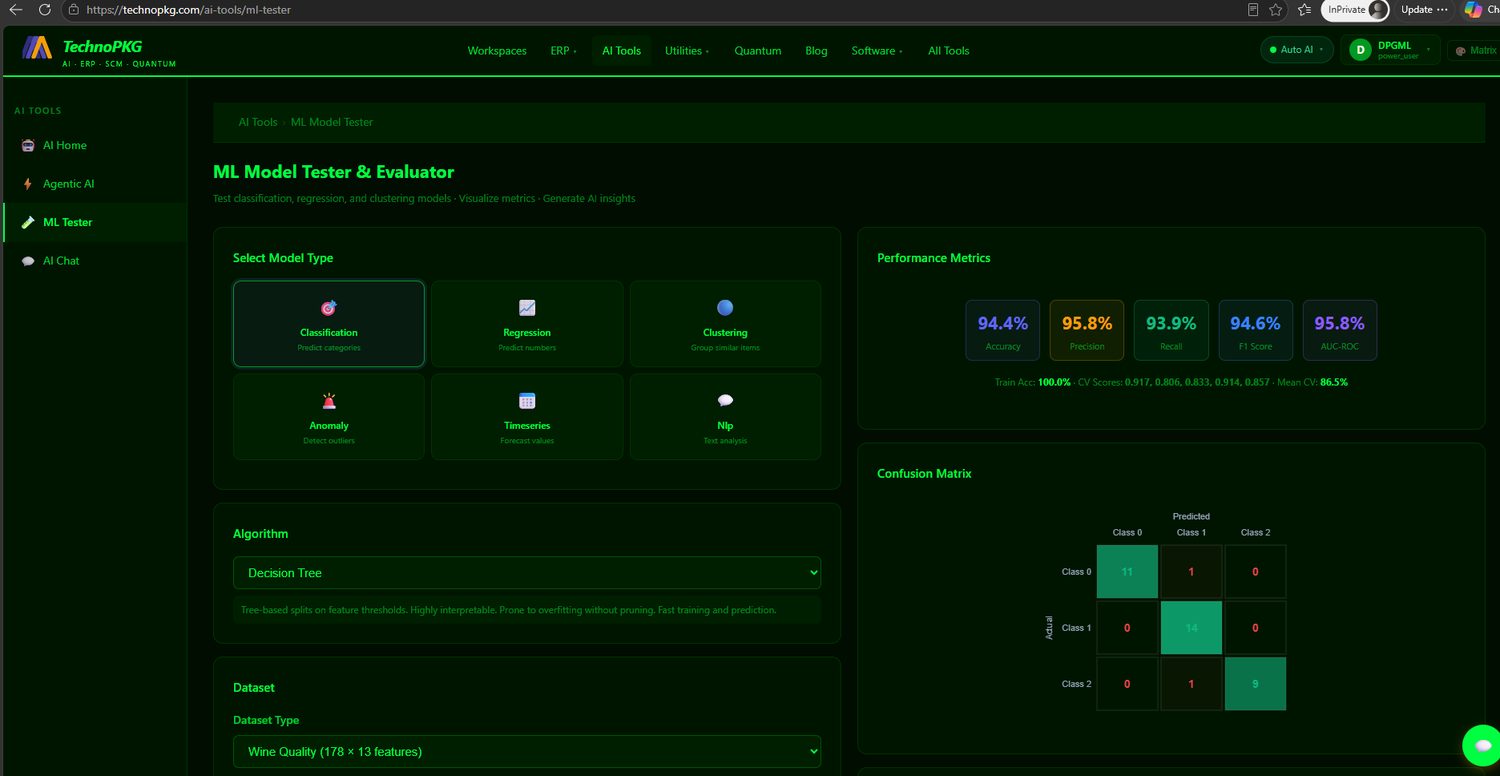Click the TechnoPKG brand name link

[x=102, y=46]
